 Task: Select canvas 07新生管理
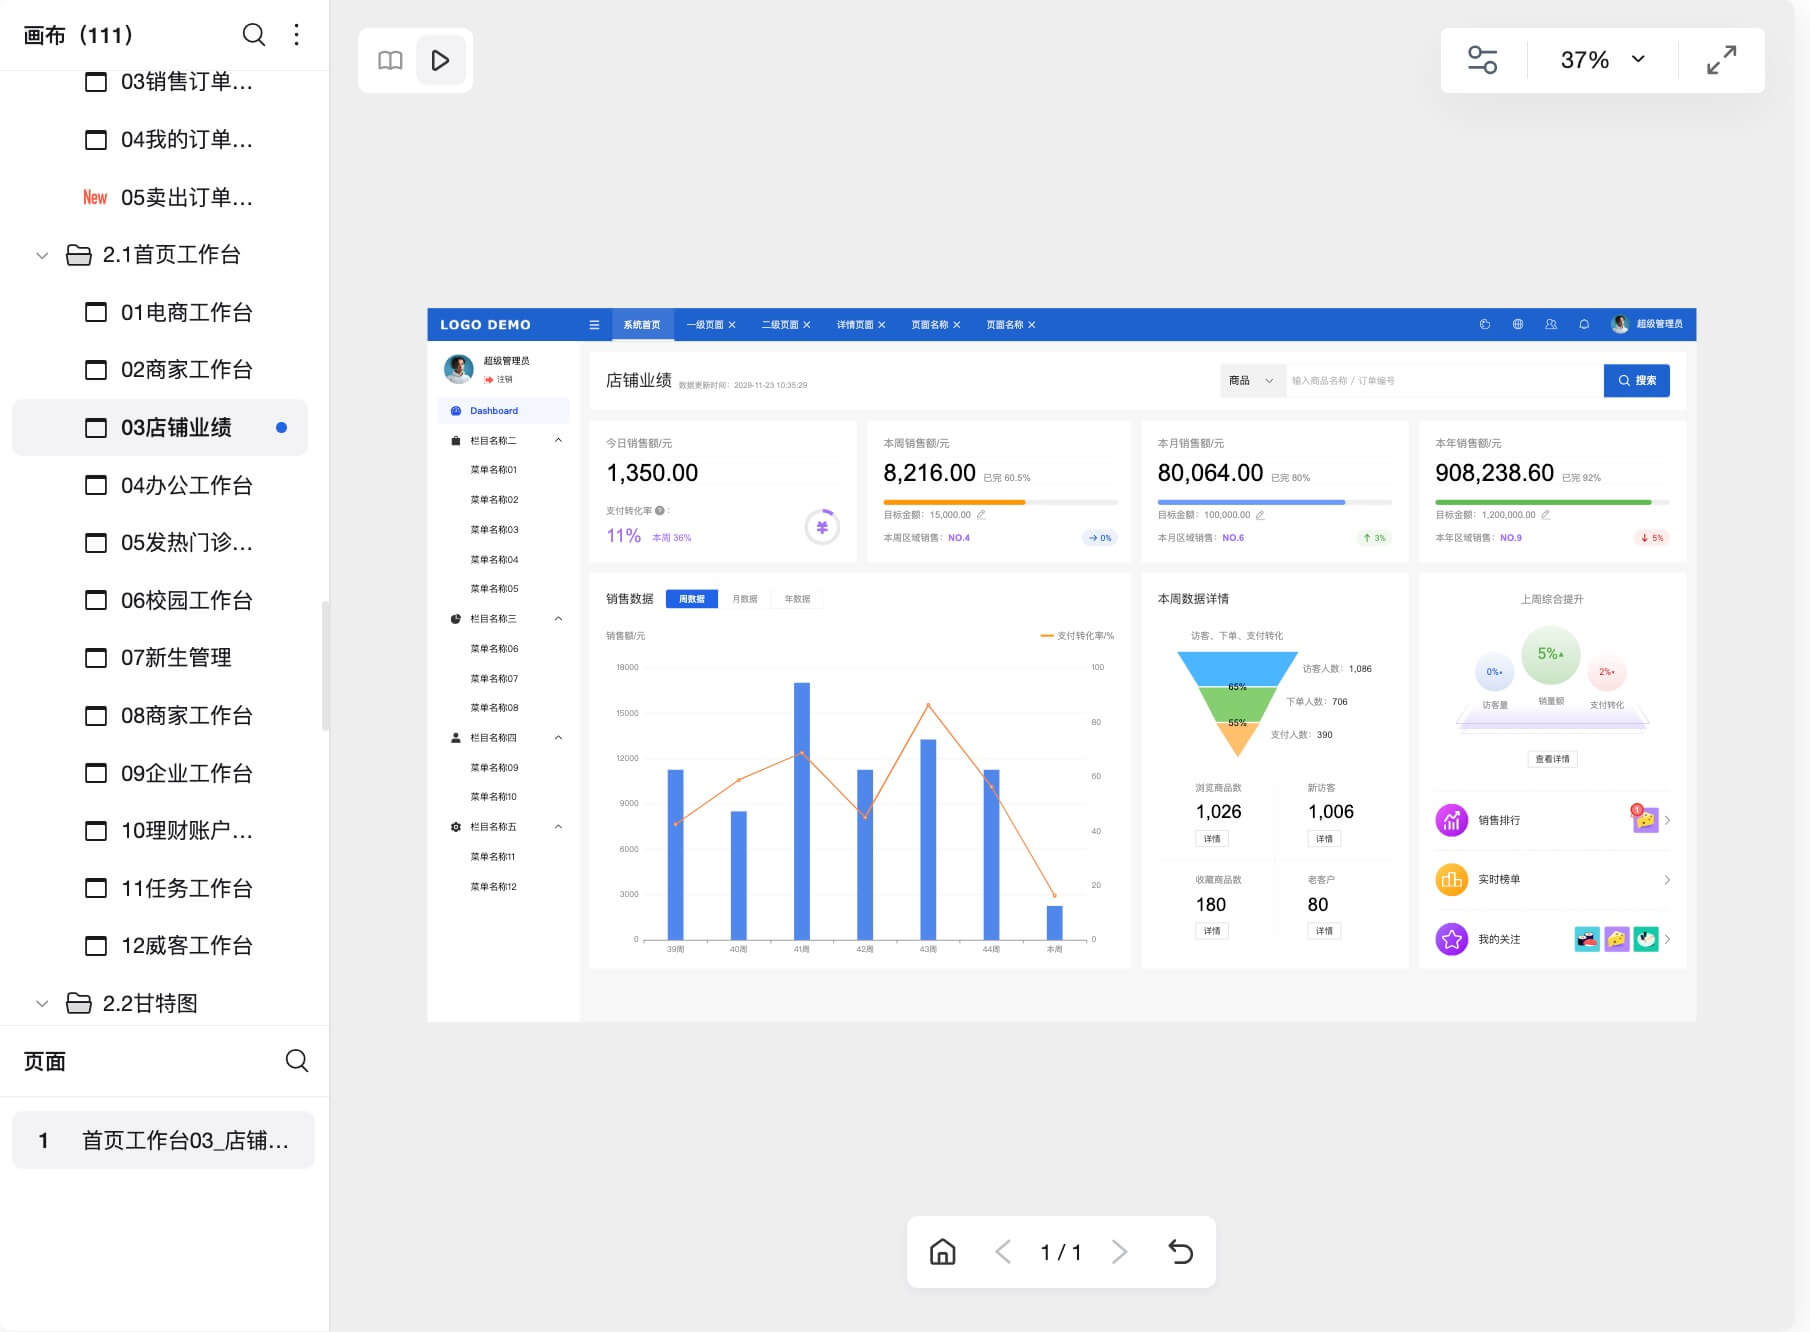(x=160, y=658)
